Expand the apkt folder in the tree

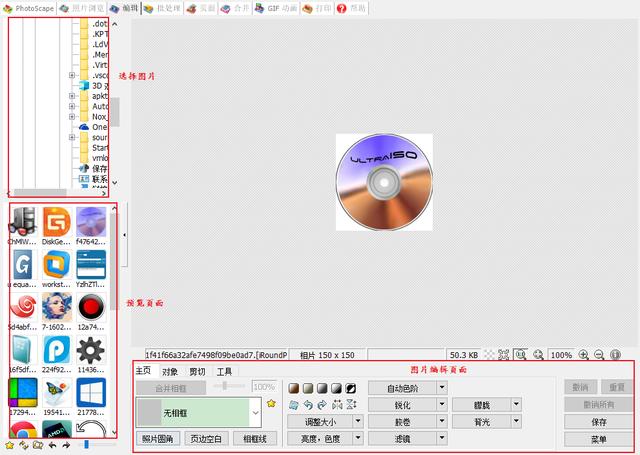pos(72,96)
